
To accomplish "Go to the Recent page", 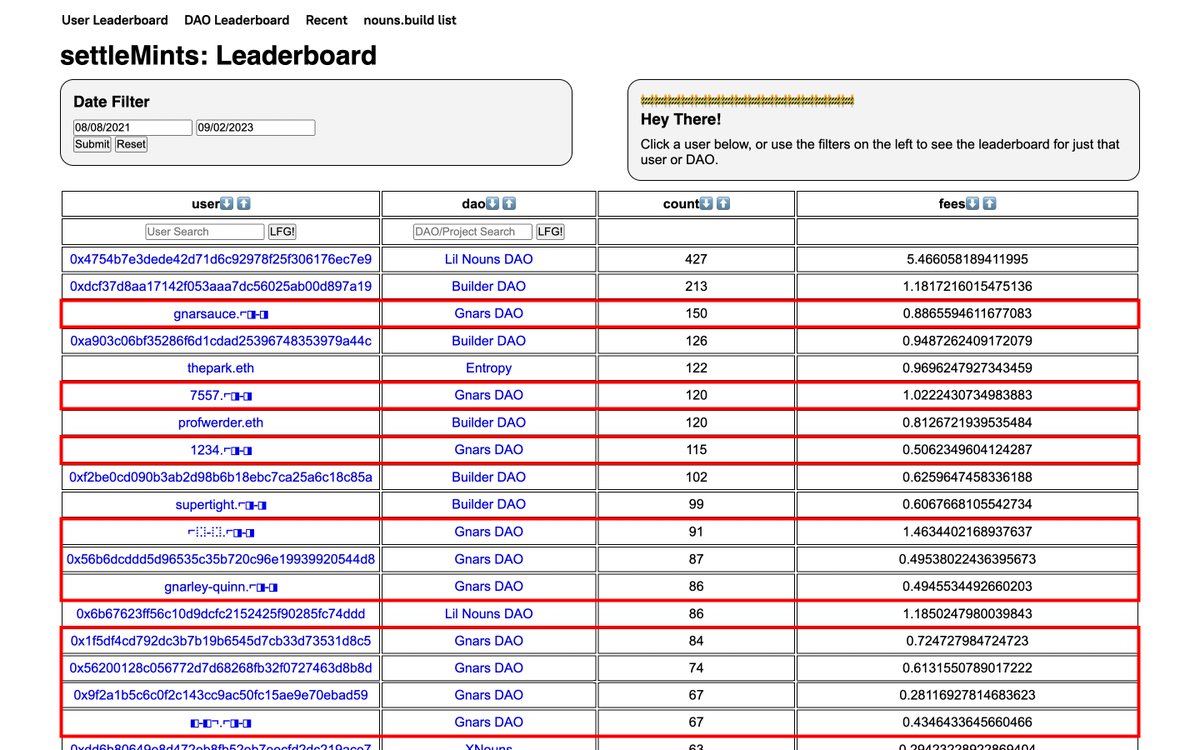I will click(x=327, y=20).
